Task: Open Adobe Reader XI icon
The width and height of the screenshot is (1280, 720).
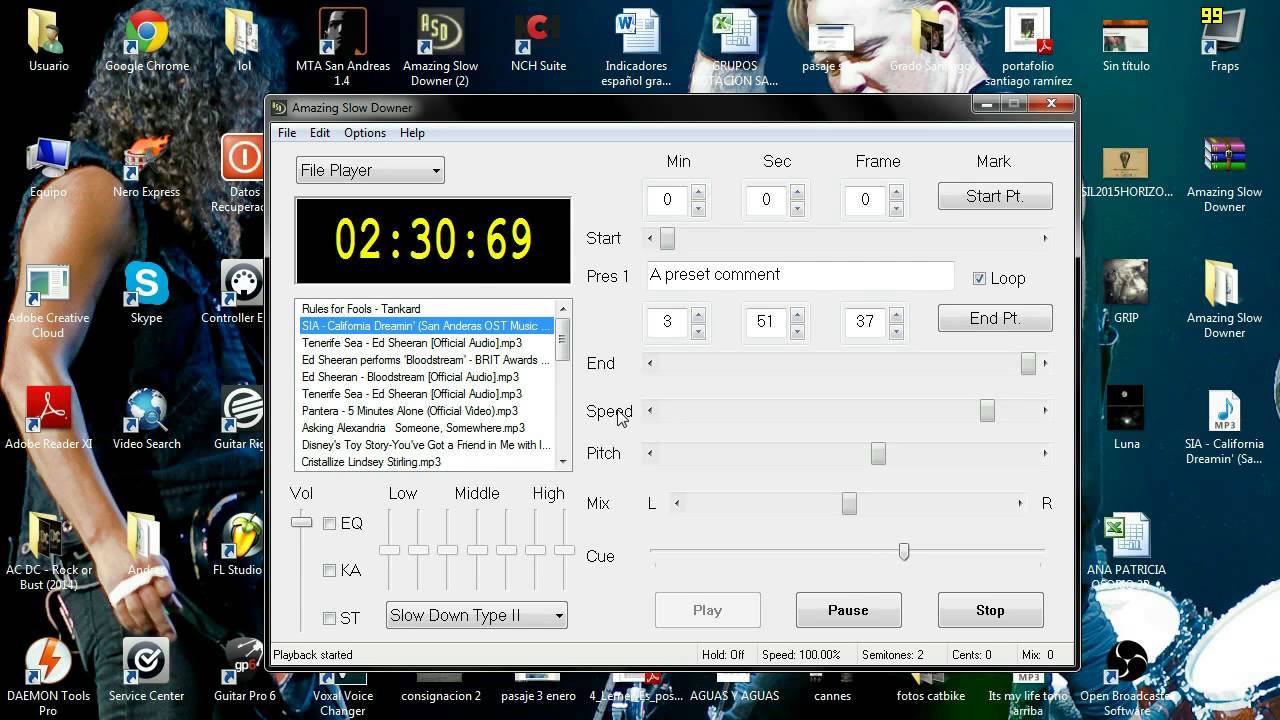Action: [x=48, y=418]
